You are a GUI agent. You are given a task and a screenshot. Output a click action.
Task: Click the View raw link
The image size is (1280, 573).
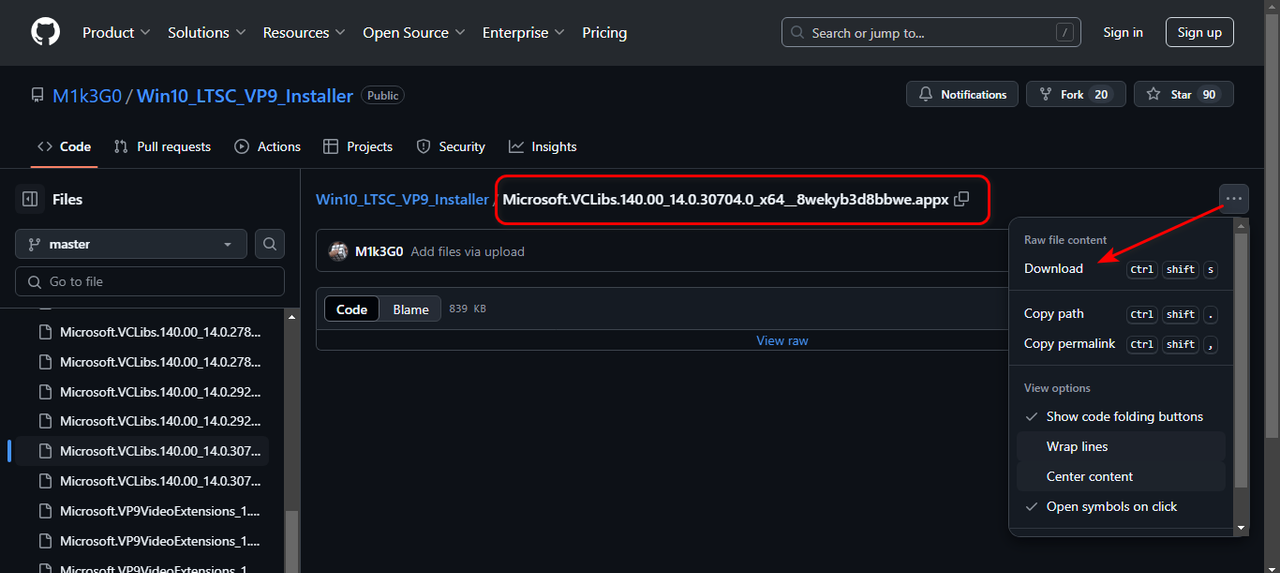[x=782, y=341]
